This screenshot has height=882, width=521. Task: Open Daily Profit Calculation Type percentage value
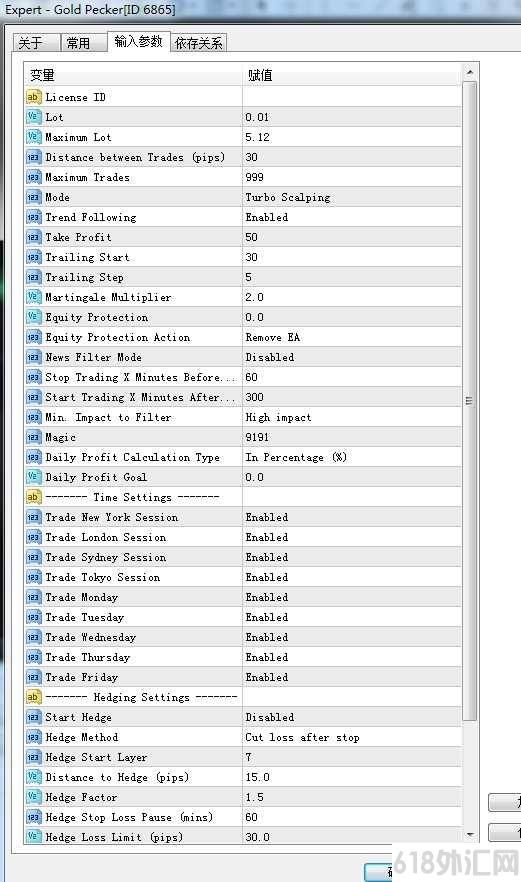point(296,457)
